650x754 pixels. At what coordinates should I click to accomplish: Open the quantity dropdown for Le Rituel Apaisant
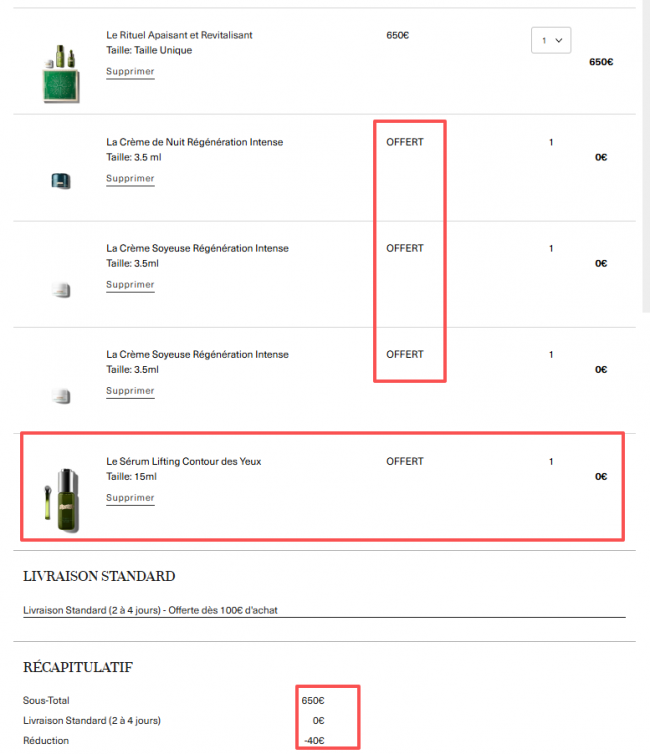coord(550,40)
